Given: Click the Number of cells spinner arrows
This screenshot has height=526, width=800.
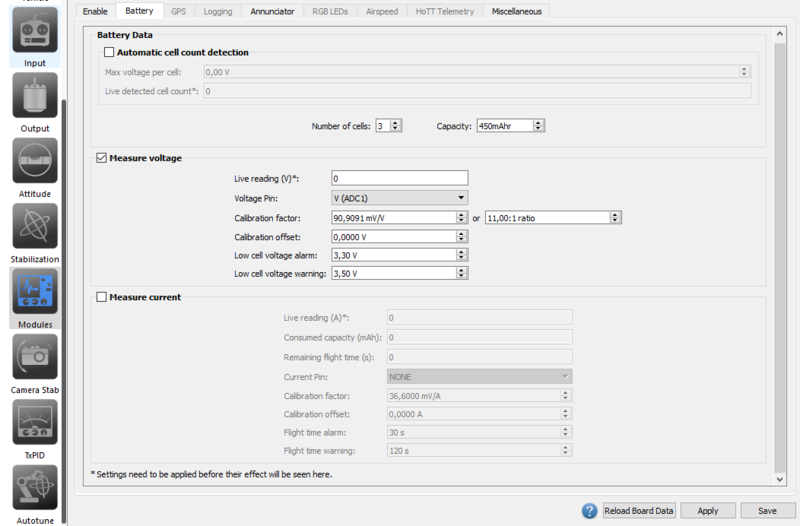Looking at the screenshot, I should [396, 126].
